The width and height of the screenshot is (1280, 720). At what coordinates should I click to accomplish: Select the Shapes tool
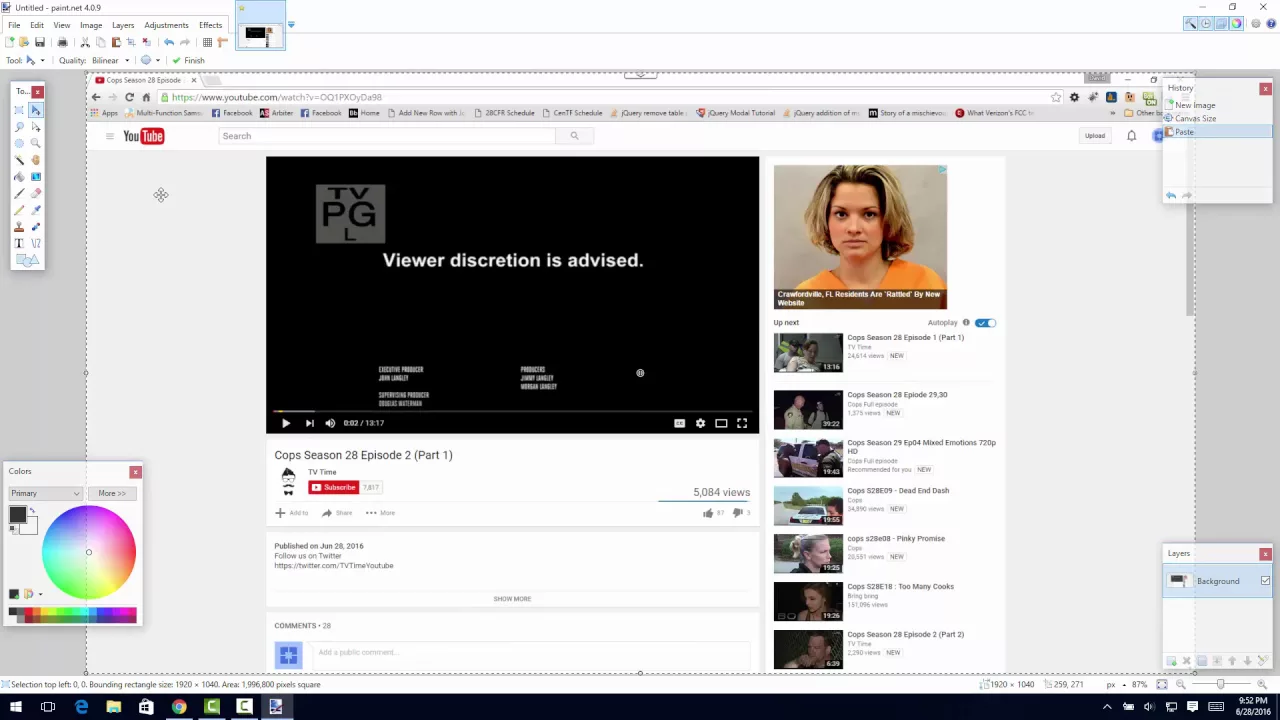(28, 260)
